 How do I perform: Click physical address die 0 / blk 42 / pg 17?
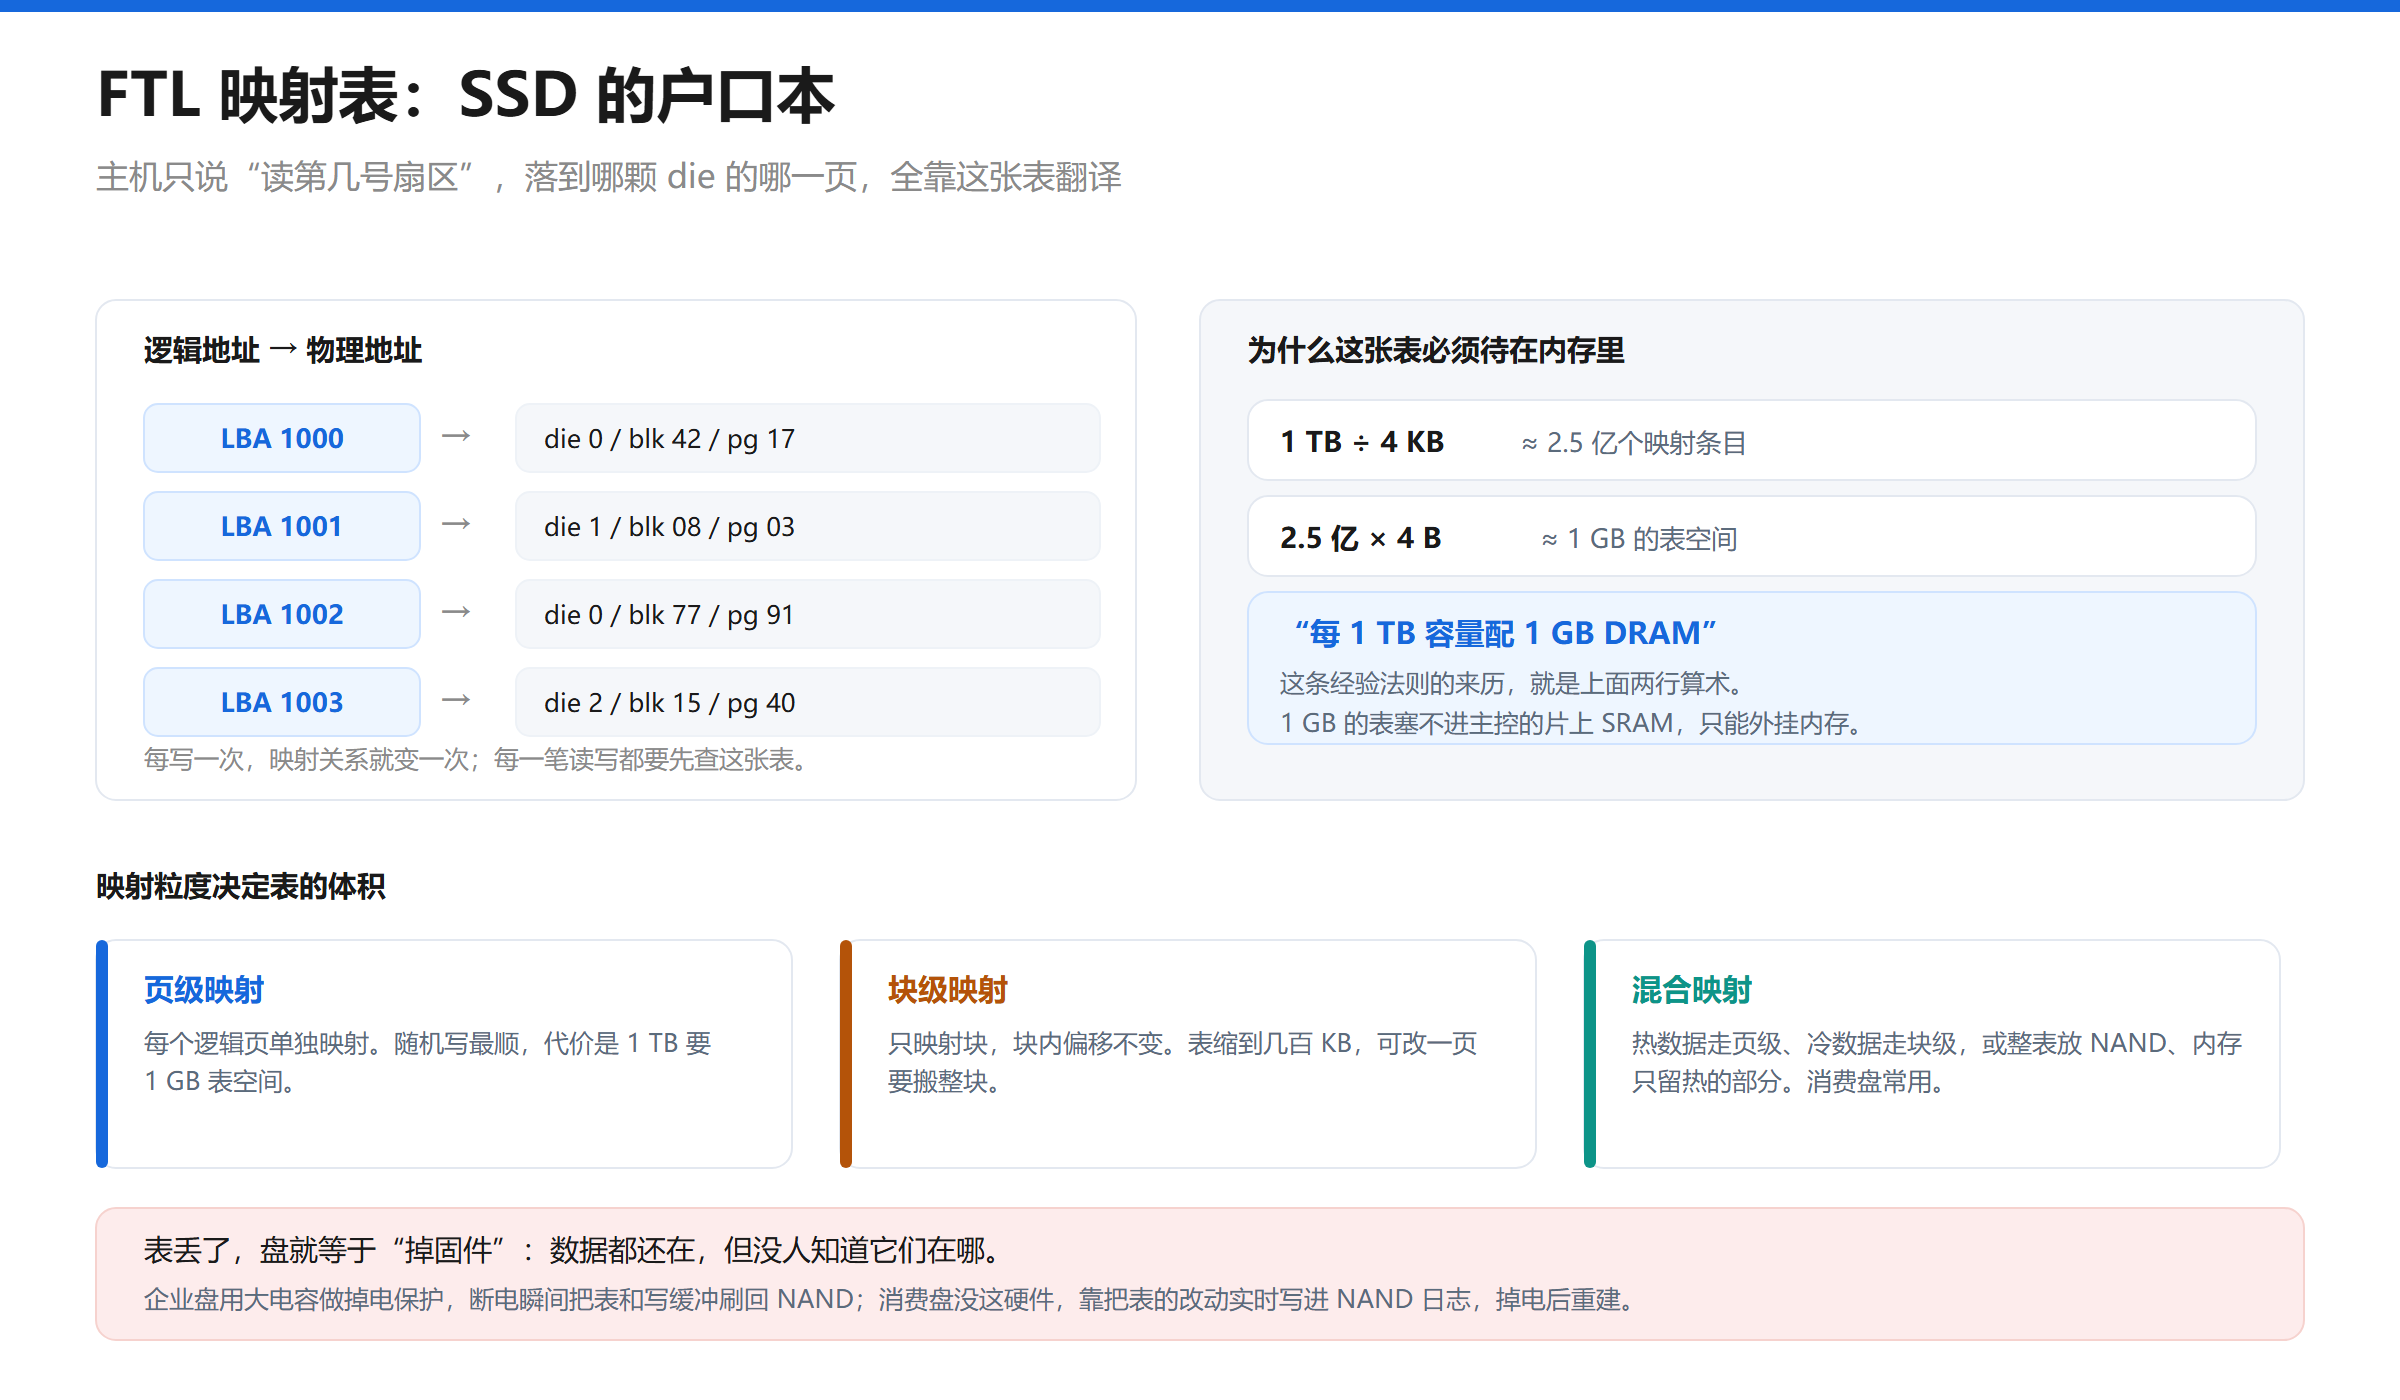coord(808,438)
